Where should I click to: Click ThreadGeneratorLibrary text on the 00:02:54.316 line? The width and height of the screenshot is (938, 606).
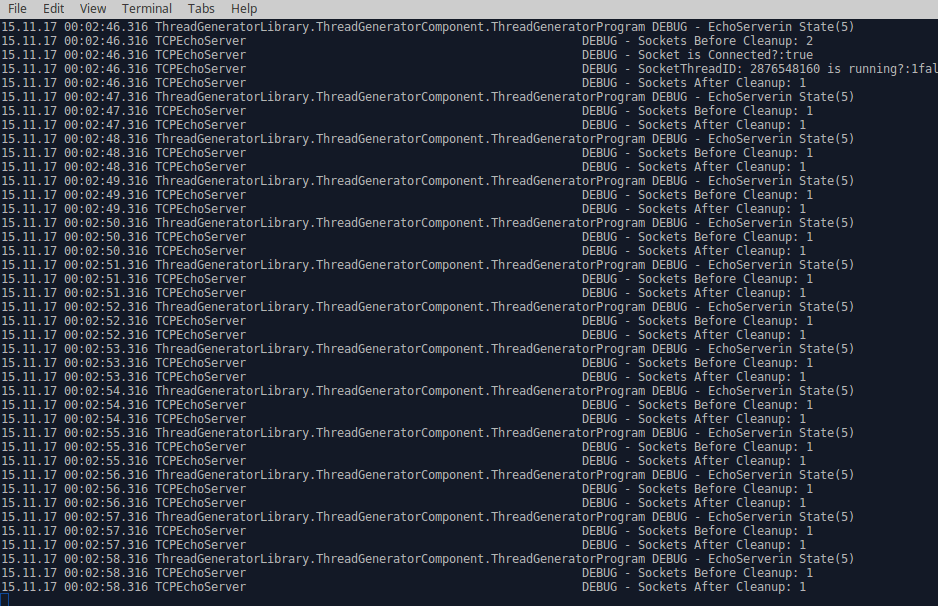[x=232, y=391]
